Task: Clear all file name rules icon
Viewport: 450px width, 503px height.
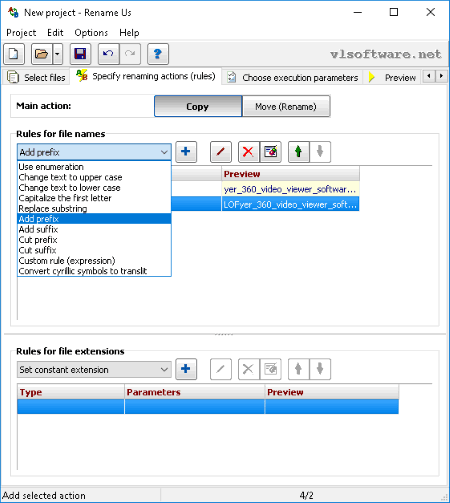Action: point(271,152)
